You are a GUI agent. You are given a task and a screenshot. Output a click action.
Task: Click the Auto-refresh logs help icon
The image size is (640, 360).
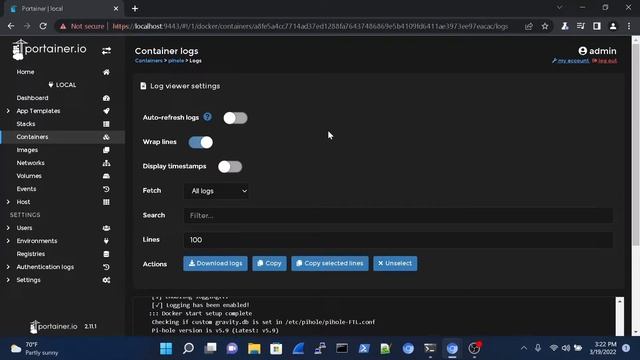click(207, 117)
